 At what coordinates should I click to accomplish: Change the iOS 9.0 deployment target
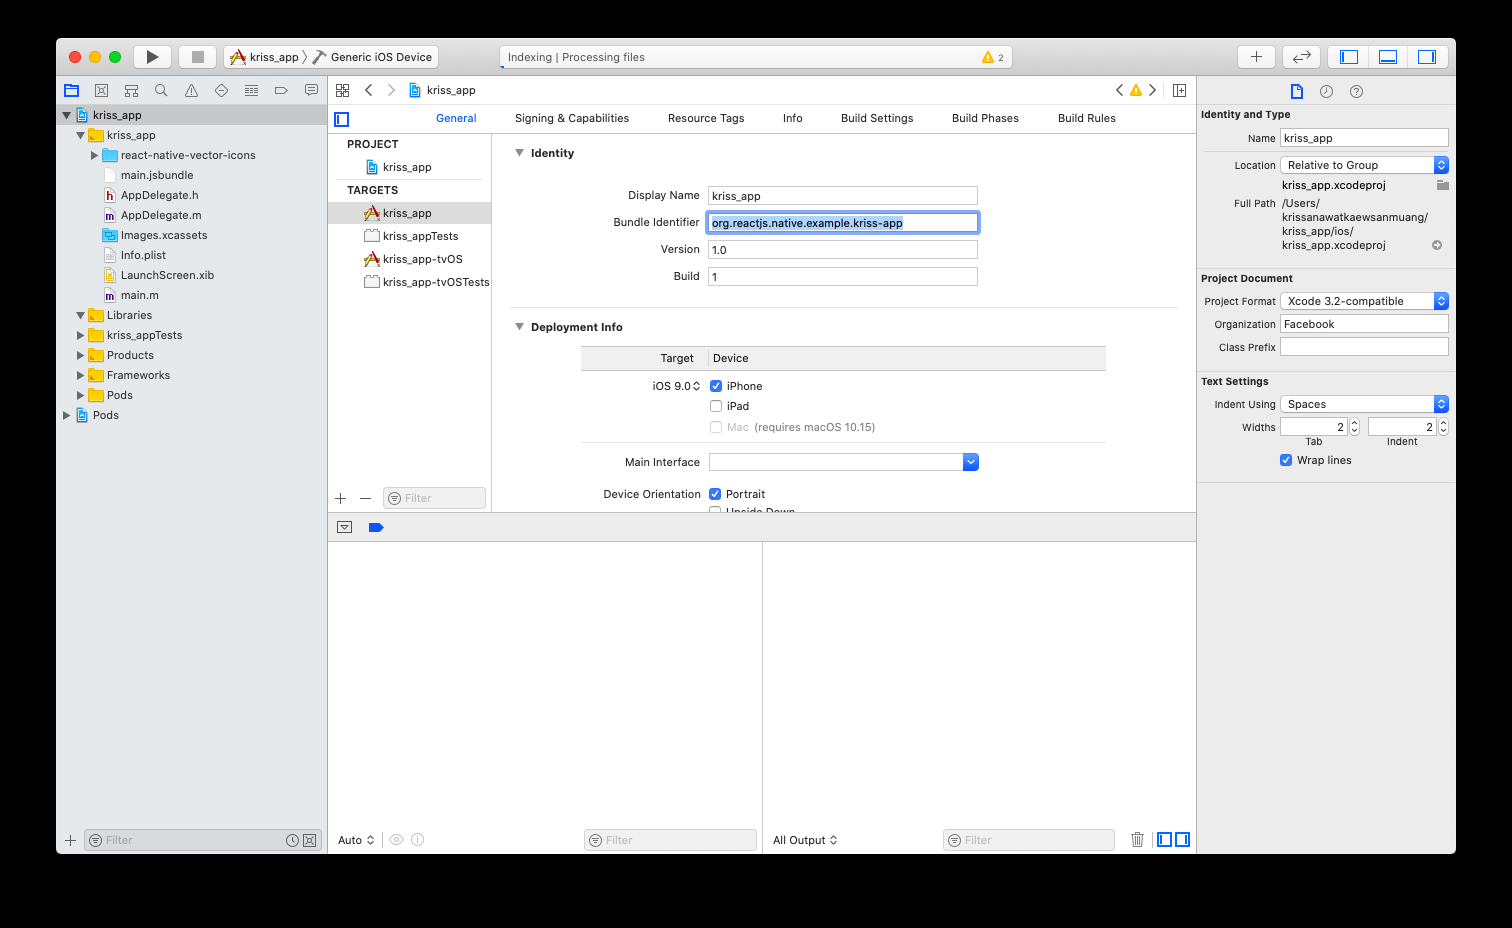coord(676,386)
